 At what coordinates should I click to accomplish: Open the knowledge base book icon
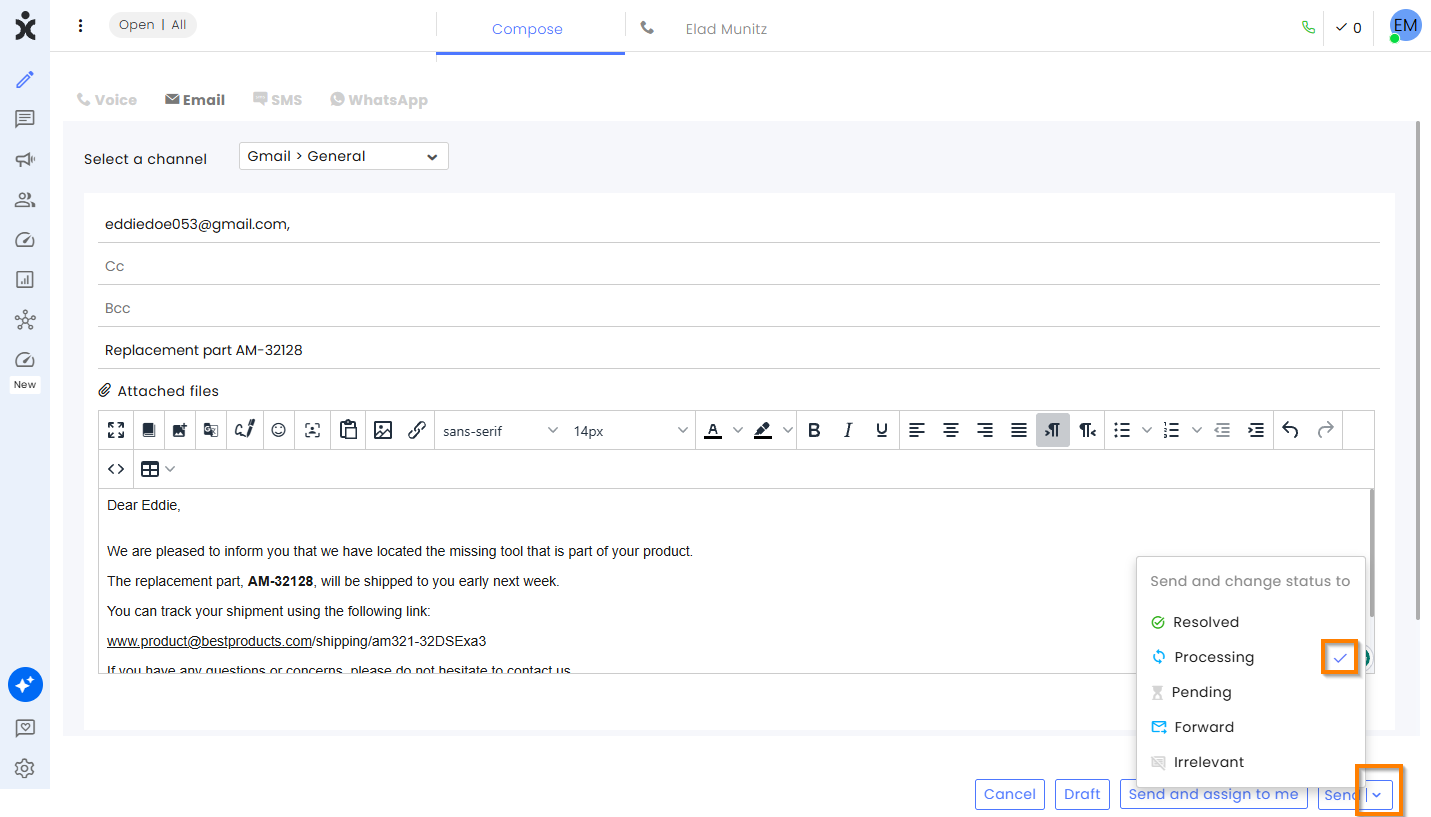pos(149,430)
